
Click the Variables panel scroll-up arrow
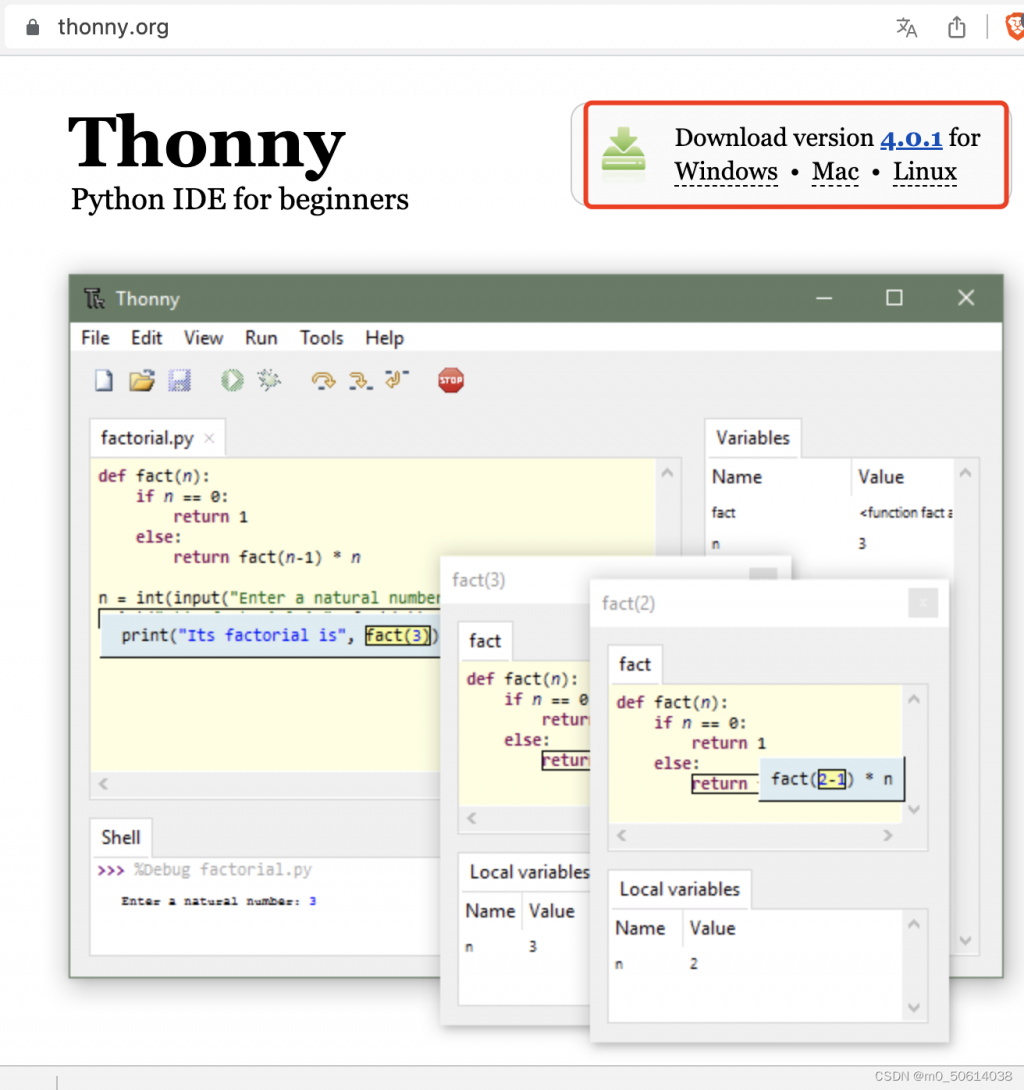point(966,473)
